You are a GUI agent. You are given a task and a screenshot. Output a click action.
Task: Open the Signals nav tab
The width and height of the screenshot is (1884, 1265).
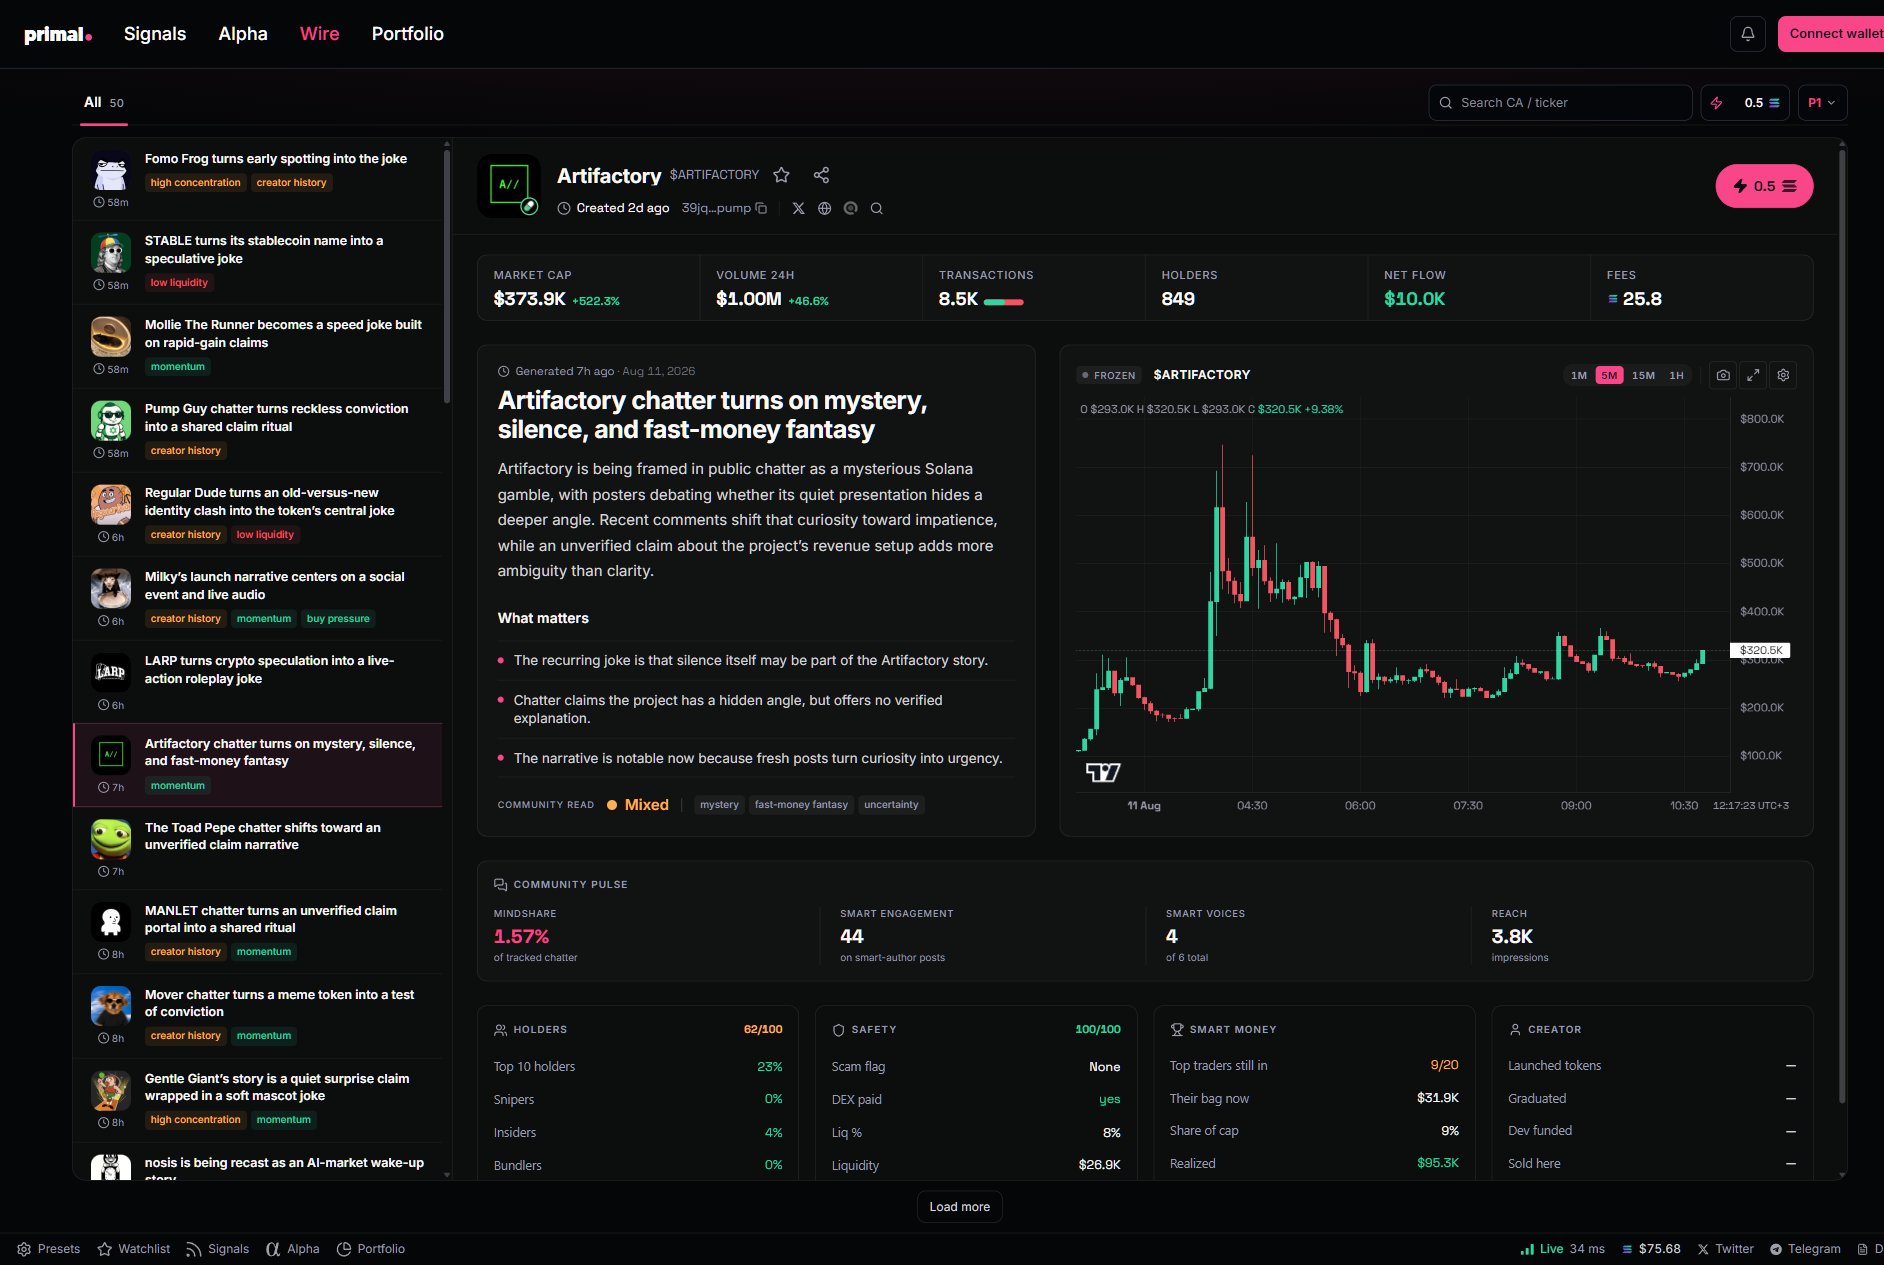point(155,34)
